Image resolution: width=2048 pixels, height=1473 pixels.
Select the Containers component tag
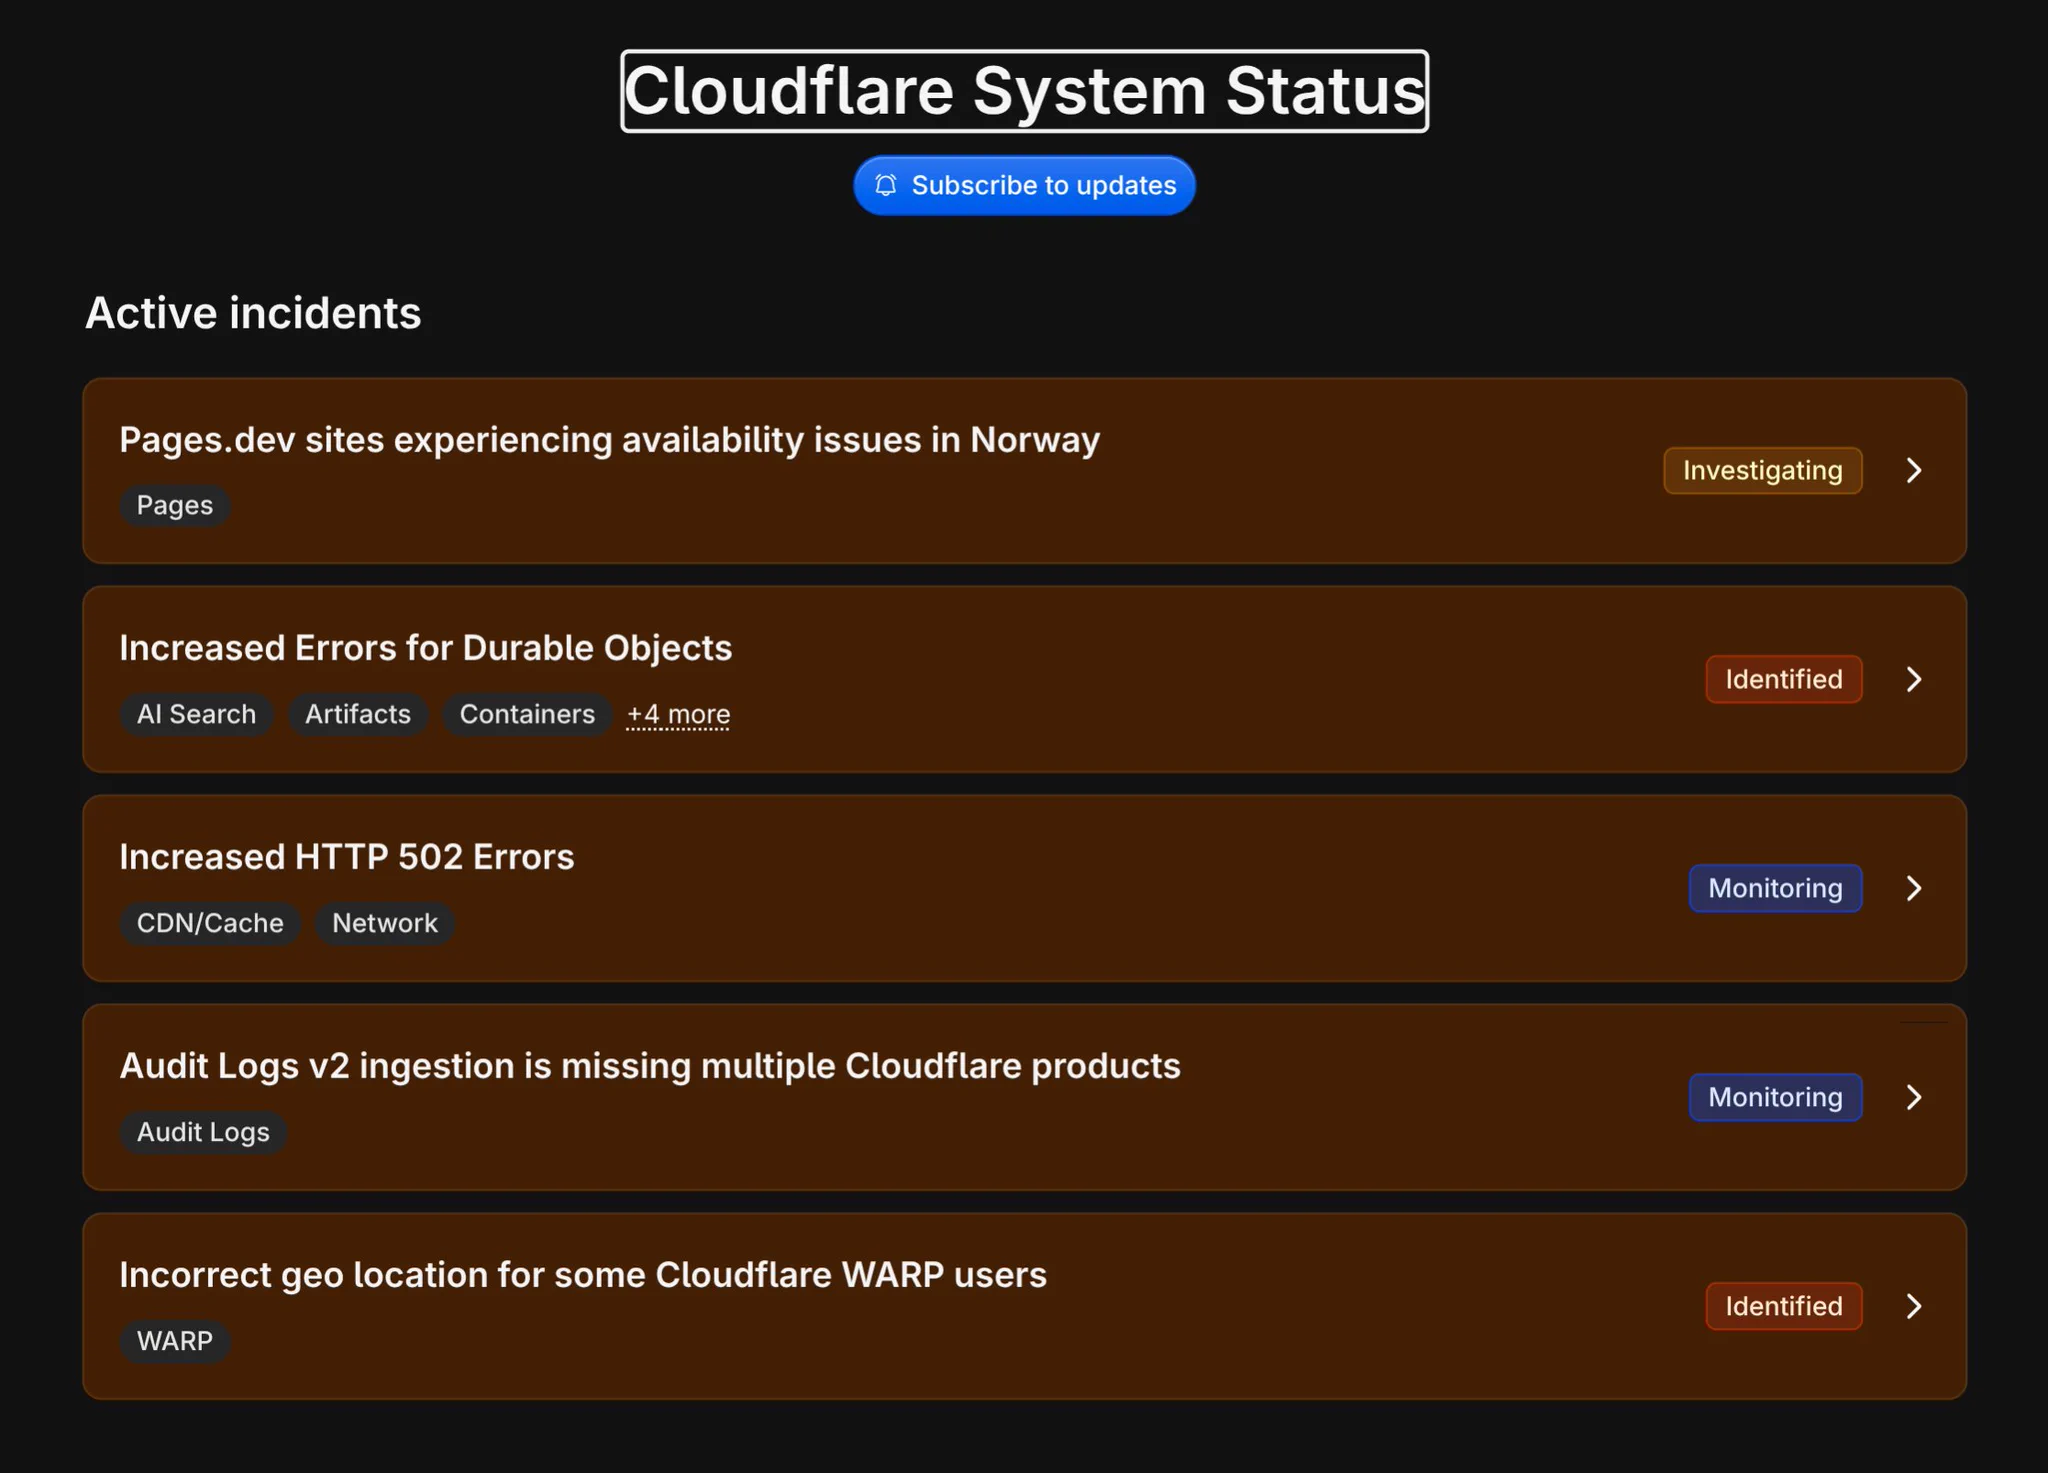point(527,714)
